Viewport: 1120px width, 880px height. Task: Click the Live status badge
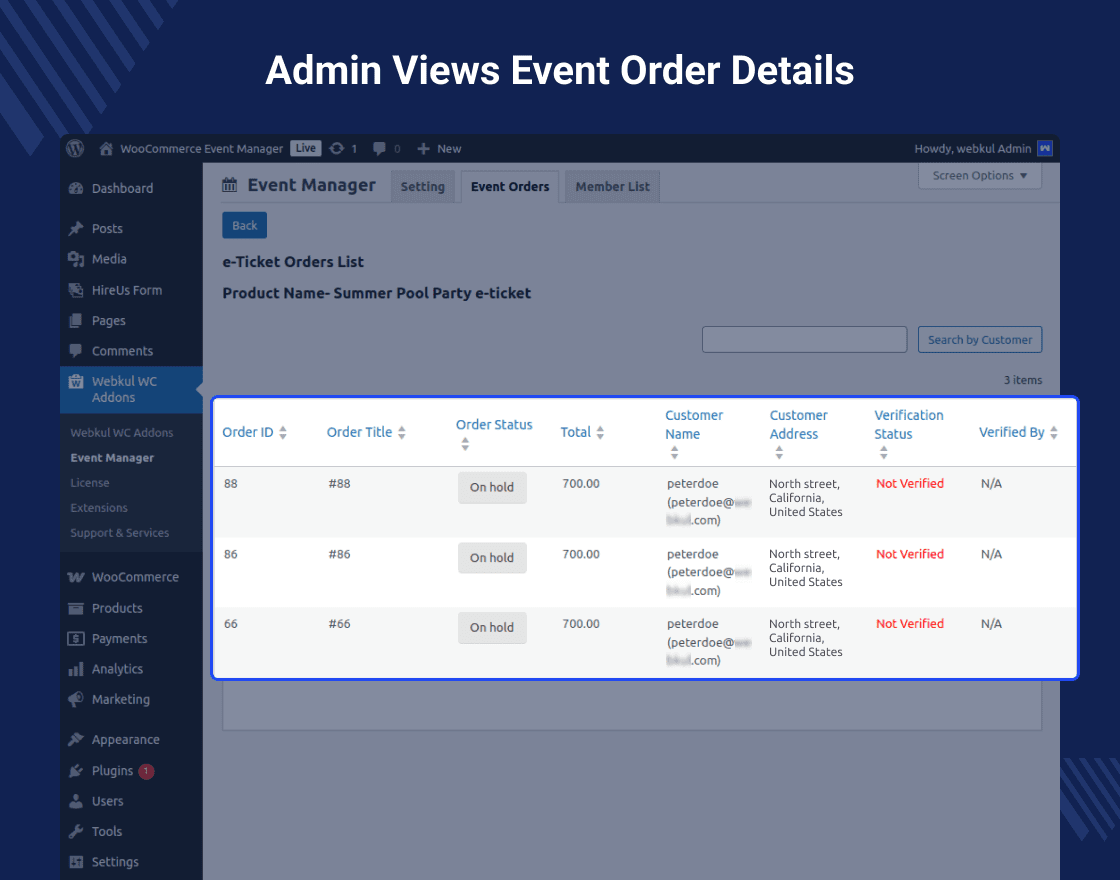[306, 149]
